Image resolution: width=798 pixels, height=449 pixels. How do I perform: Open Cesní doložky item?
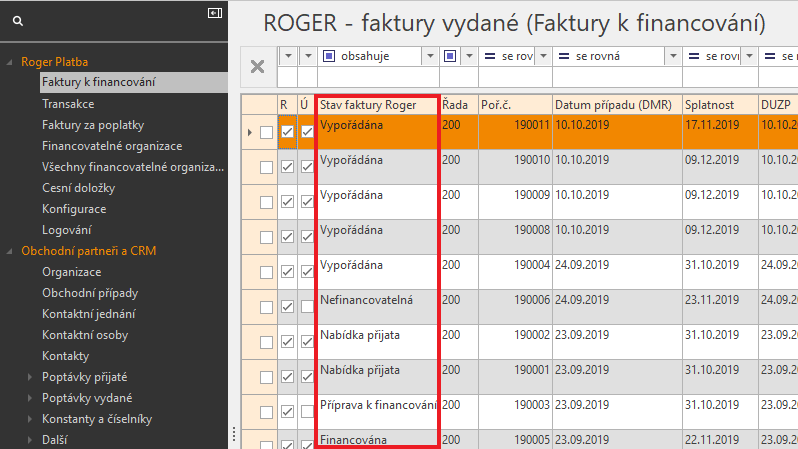pyautogui.click(x=78, y=188)
